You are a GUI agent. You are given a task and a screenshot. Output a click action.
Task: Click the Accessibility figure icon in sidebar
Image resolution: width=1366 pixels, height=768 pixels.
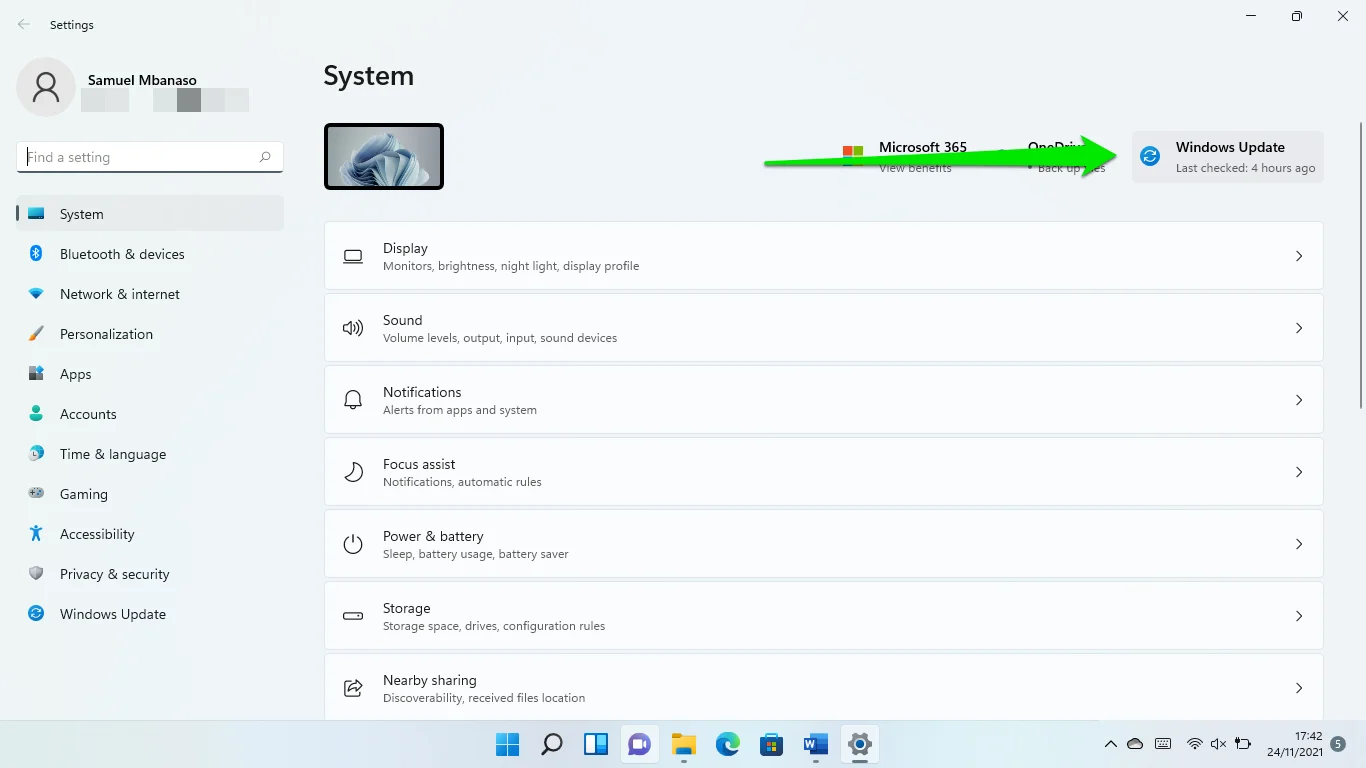pyautogui.click(x=36, y=533)
